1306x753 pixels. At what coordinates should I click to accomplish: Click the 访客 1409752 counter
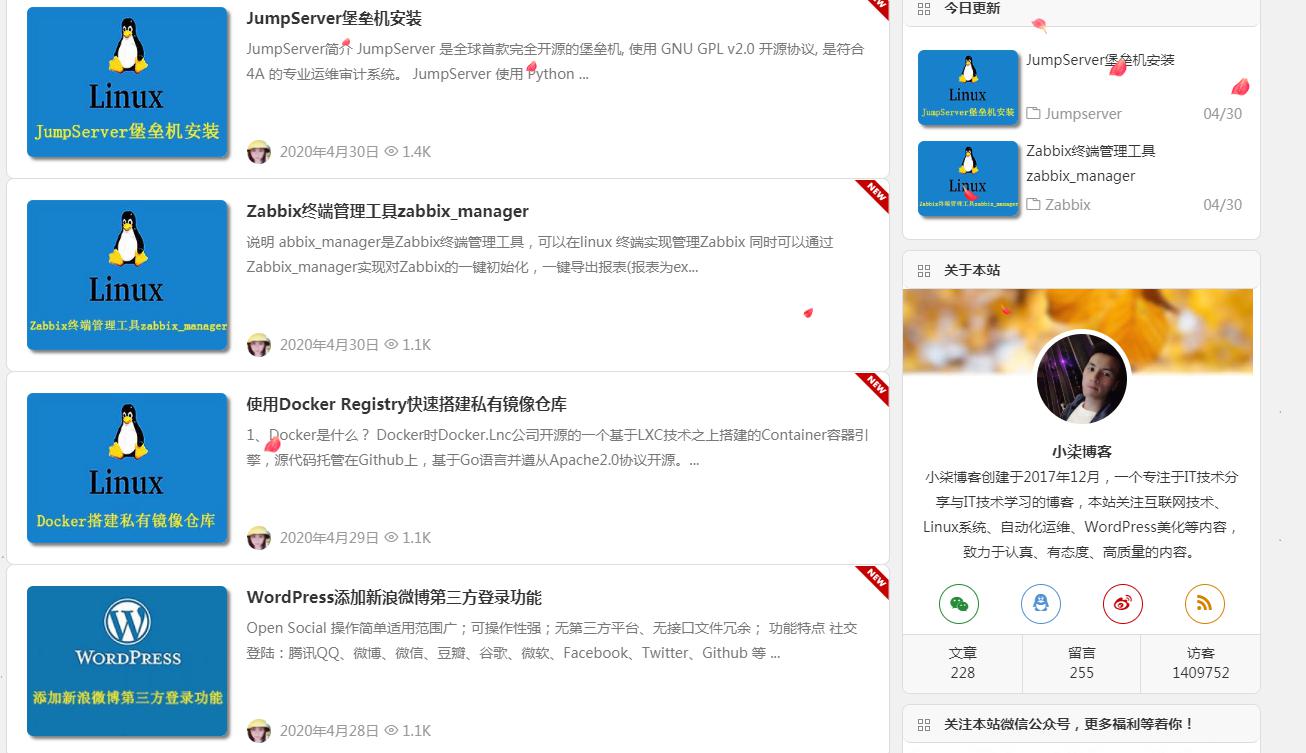1200,663
